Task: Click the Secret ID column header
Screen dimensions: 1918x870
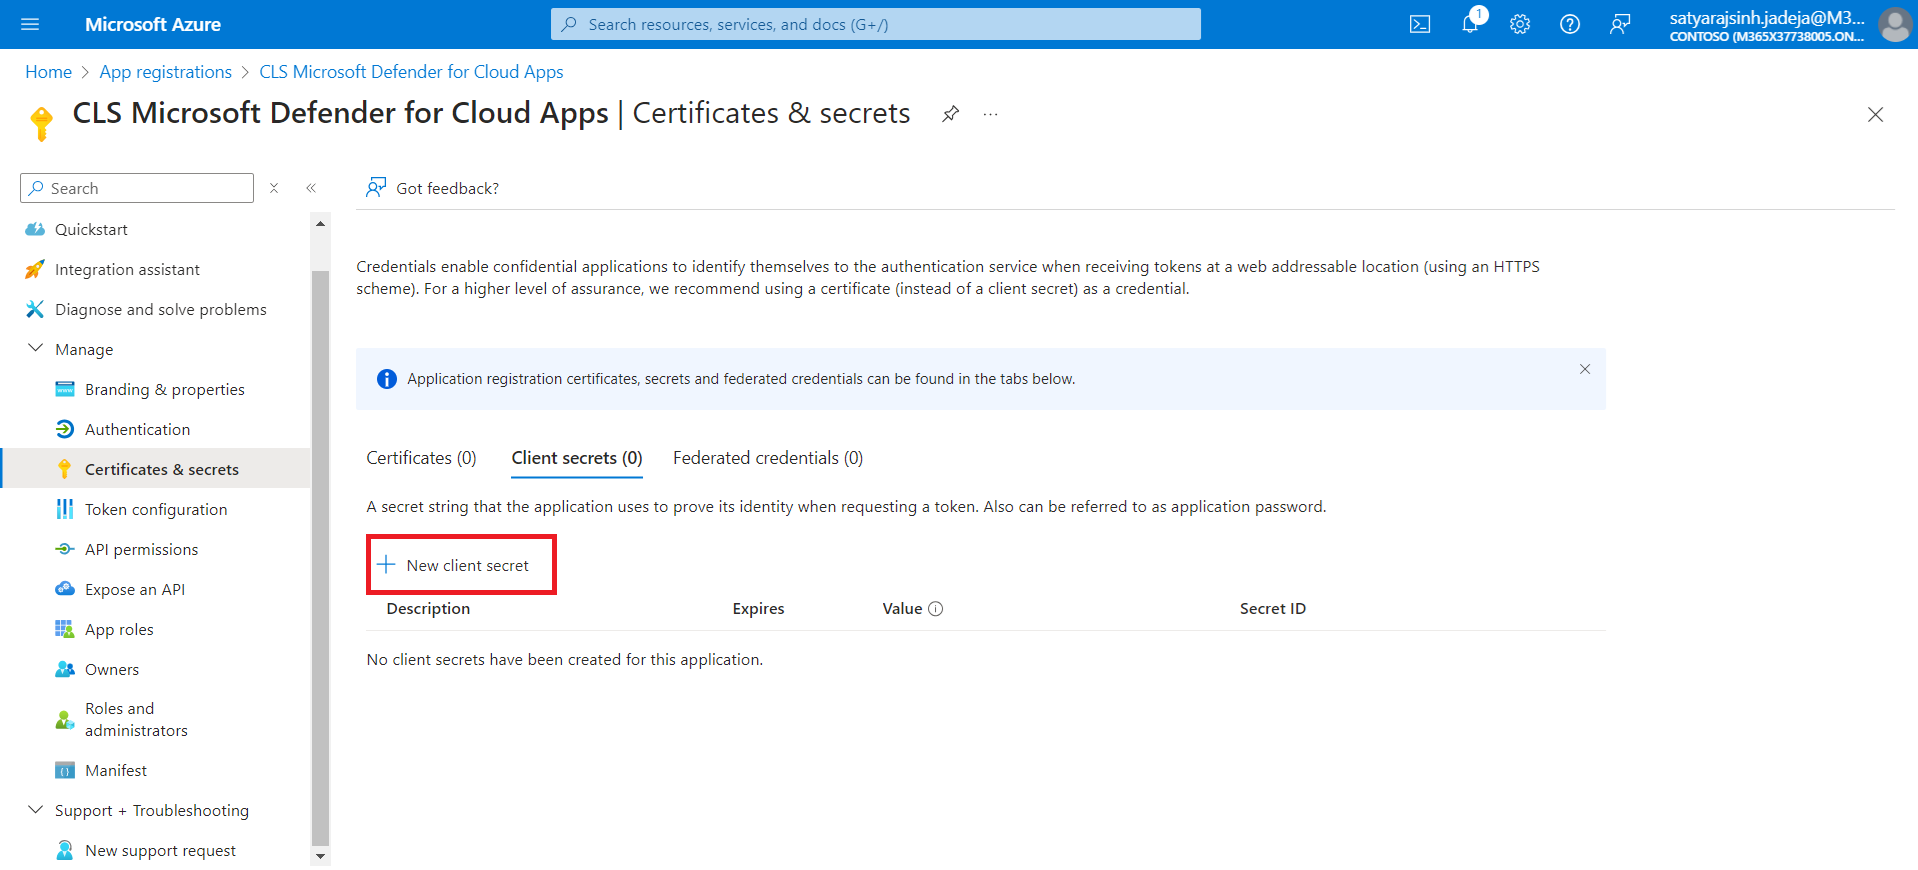Action: pos(1273,609)
